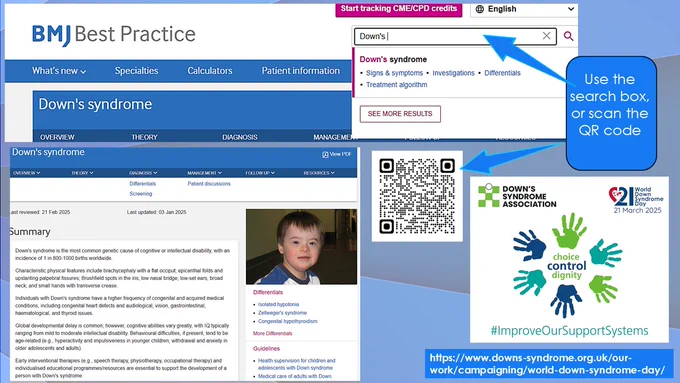Viewport: 680px width, 383px height.
Task: Open Patient information menu item
Action: pos(301,71)
